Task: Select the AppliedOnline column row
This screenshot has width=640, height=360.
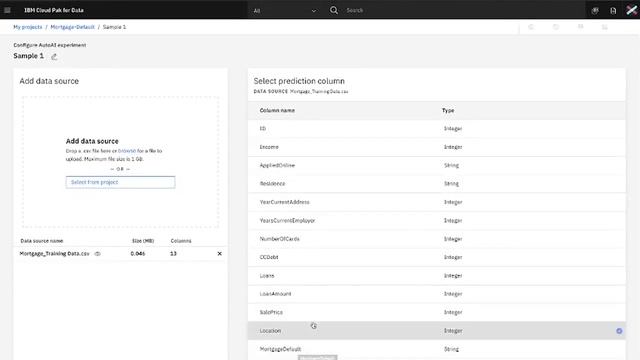Action: click(436, 165)
